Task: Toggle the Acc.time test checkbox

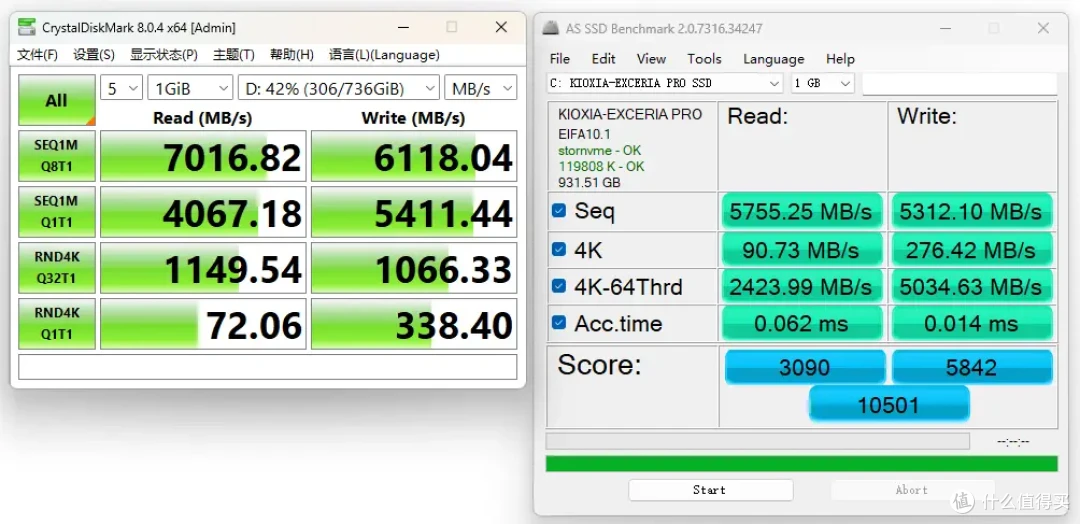Action: (x=559, y=322)
